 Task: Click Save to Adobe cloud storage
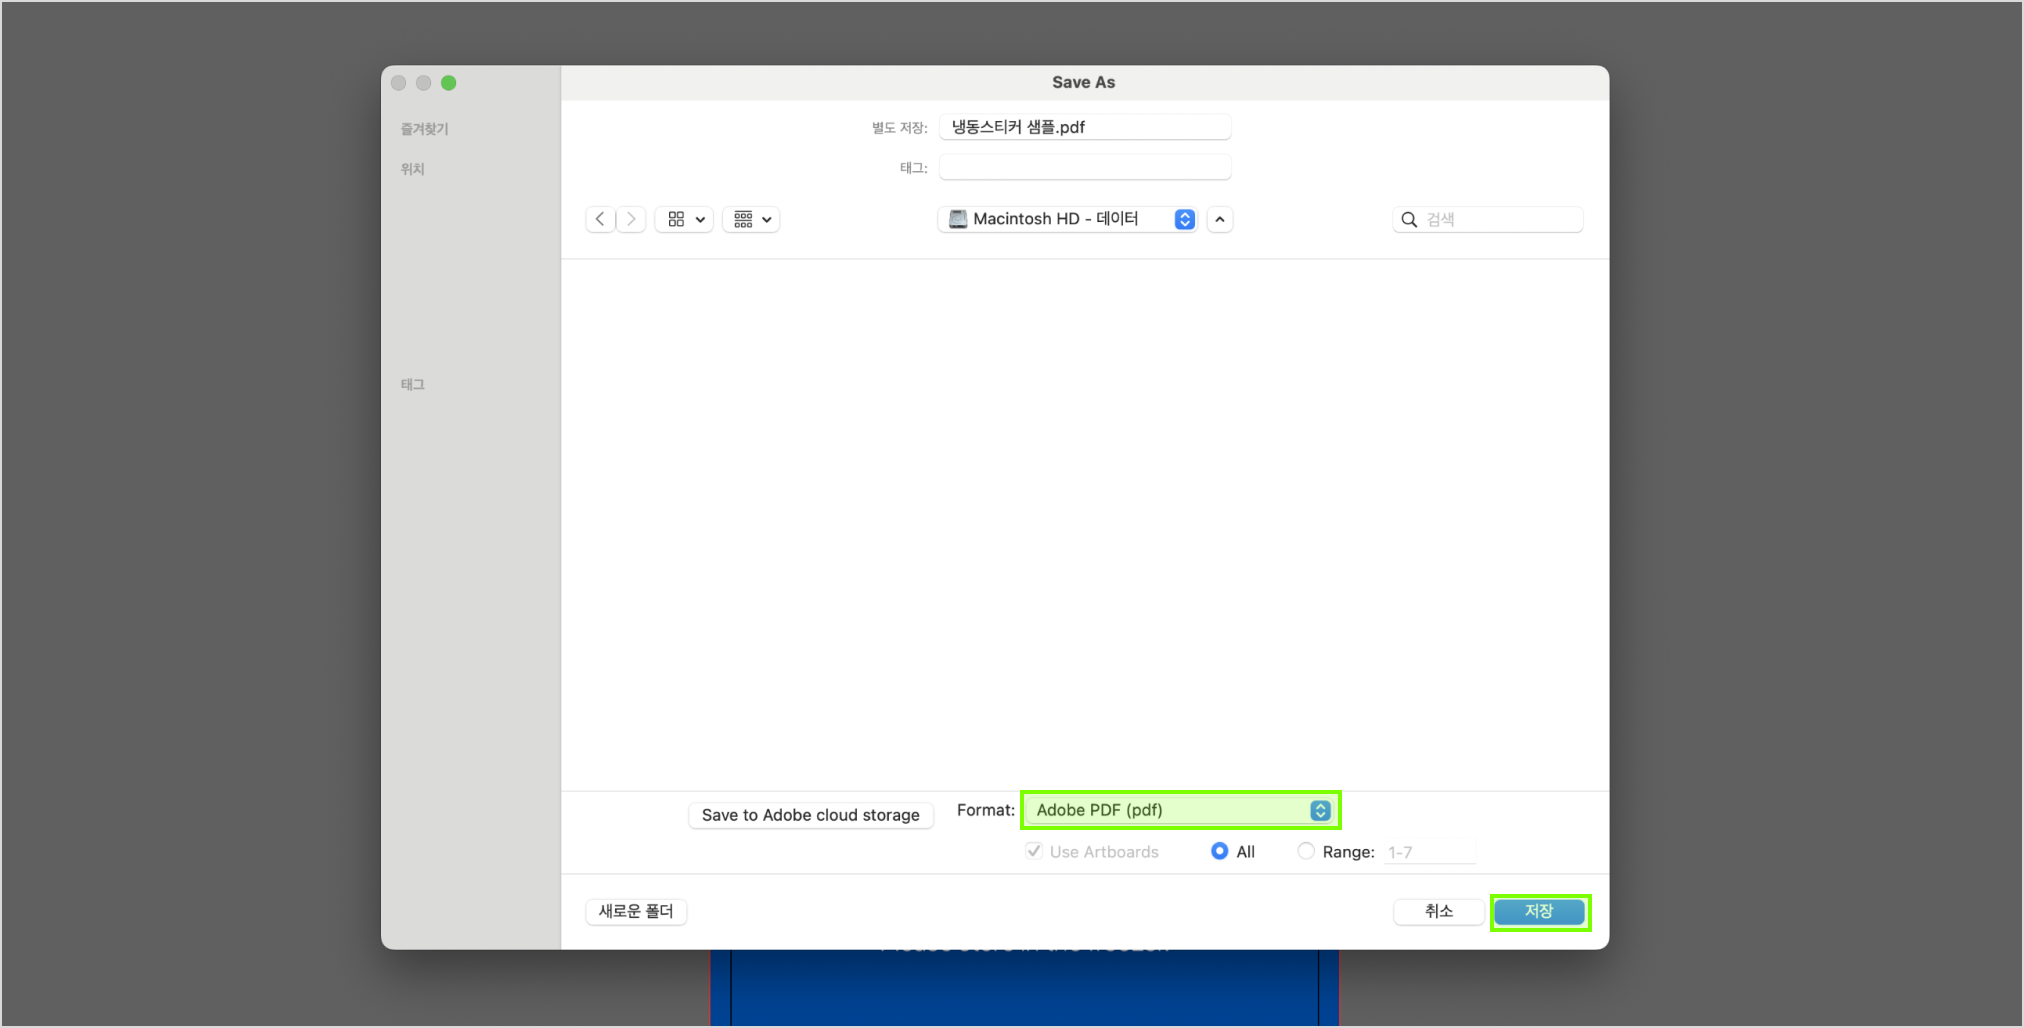pos(810,815)
